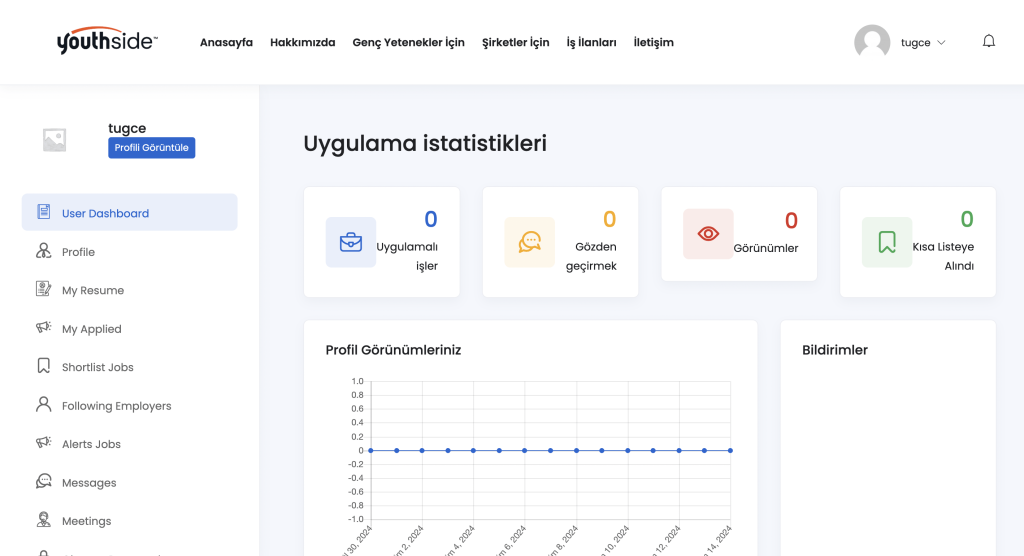
Task: Click the Profile sidebar icon
Action: [44, 251]
